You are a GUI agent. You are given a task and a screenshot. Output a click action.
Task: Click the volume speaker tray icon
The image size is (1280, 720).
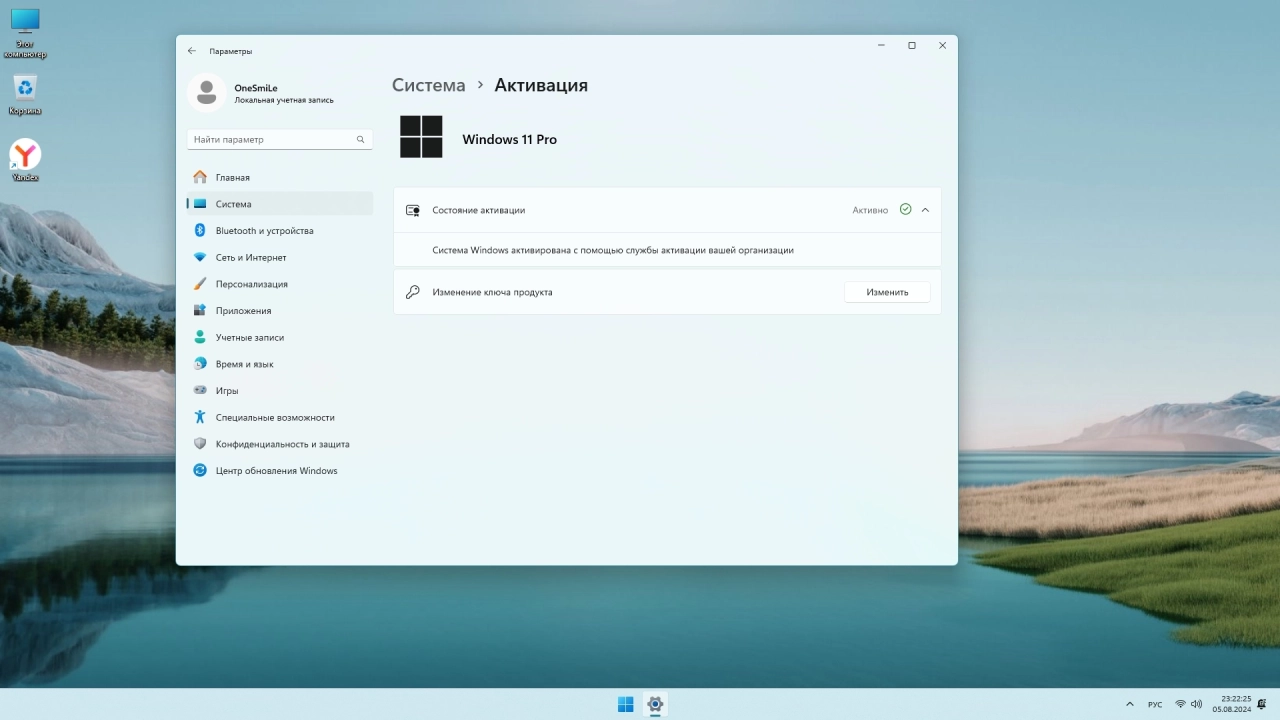click(x=1196, y=704)
